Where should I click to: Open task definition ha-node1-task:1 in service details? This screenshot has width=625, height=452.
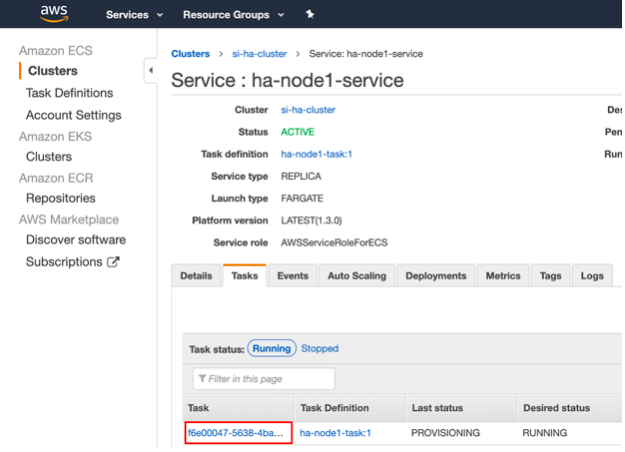pos(316,154)
